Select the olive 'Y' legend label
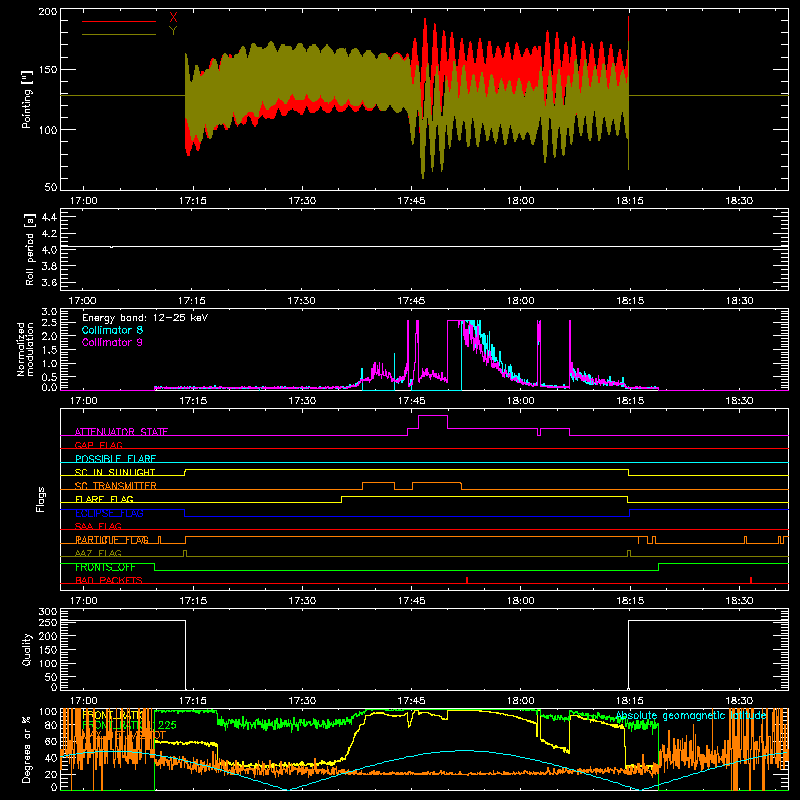Image resolution: width=800 pixels, height=800 pixels. pyautogui.click(x=173, y=31)
